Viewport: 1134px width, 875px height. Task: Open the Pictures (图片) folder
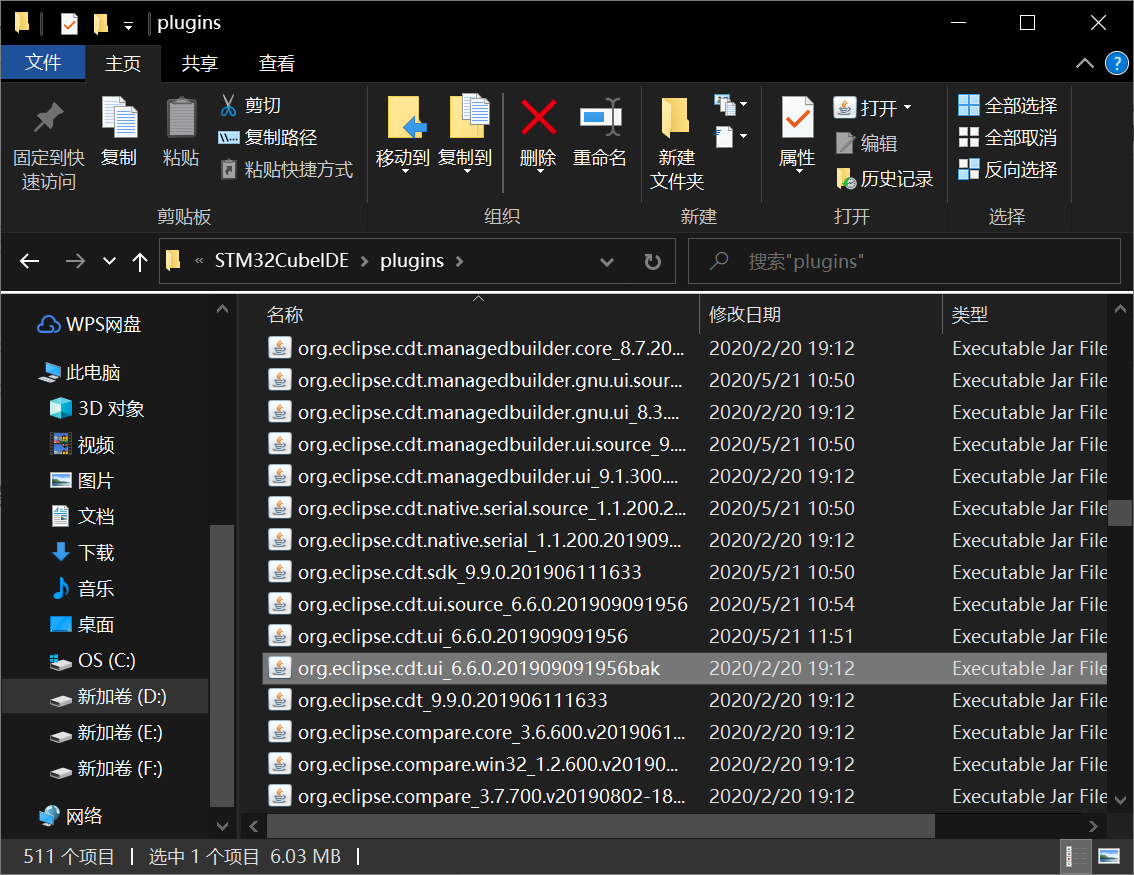coord(82,481)
